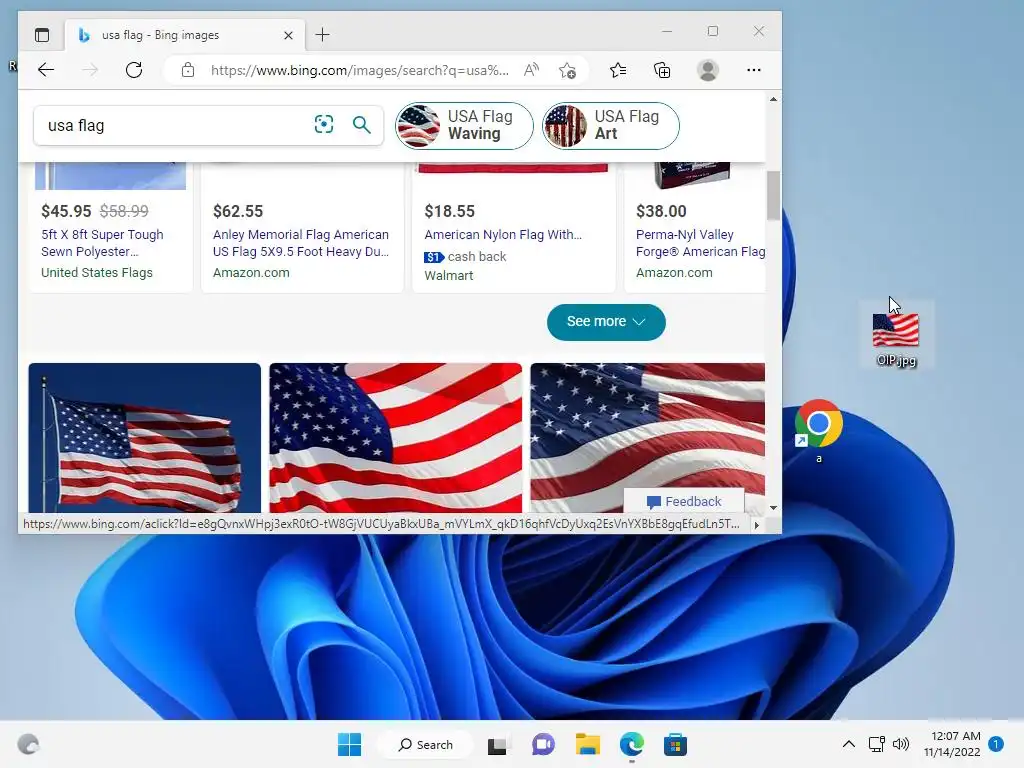Image resolution: width=1024 pixels, height=768 pixels.
Task: Click the $62.55 price
Action: click(x=238, y=211)
